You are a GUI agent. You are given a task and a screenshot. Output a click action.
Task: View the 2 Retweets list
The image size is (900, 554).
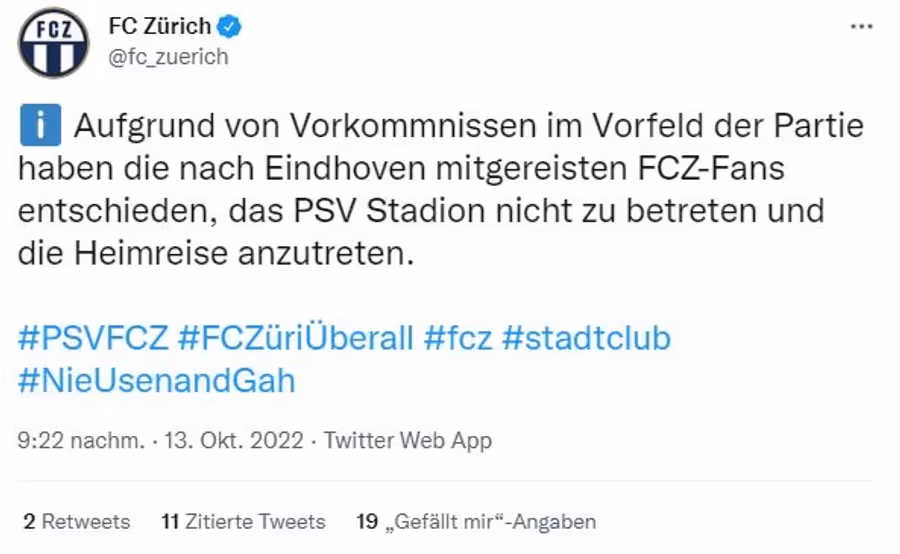point(77,521)
